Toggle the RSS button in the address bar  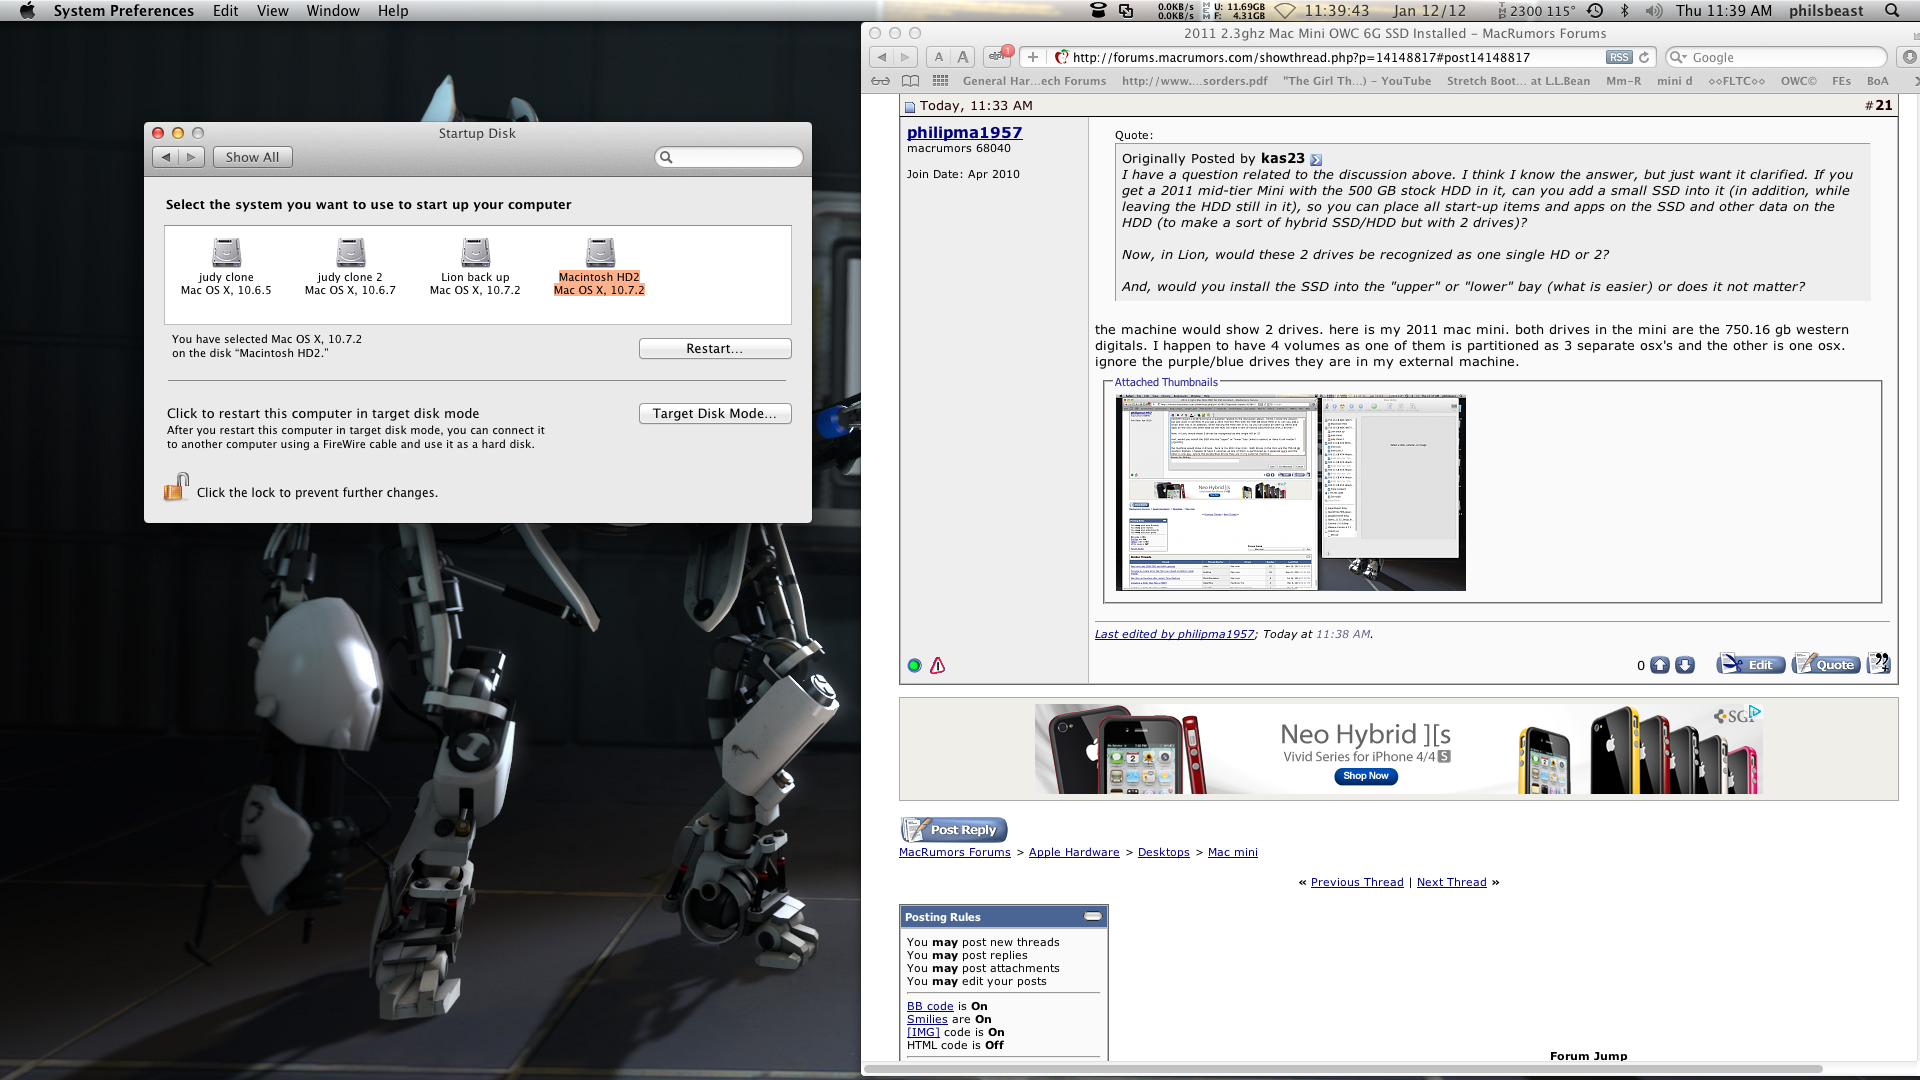pos(1619,58)
